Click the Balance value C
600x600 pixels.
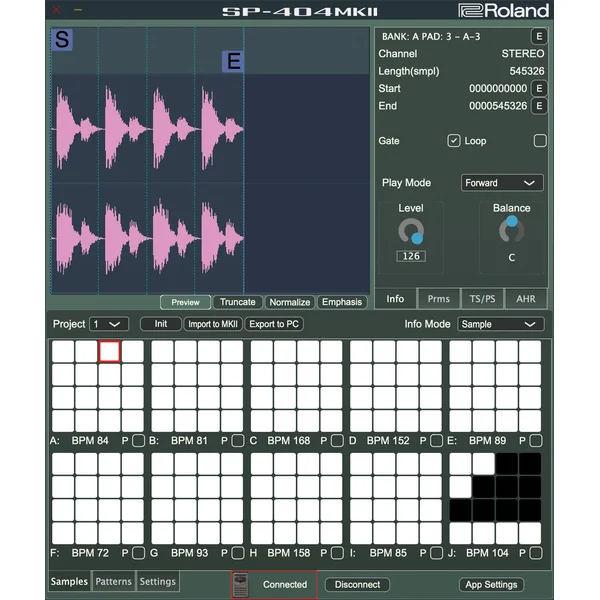click(512, 258)
